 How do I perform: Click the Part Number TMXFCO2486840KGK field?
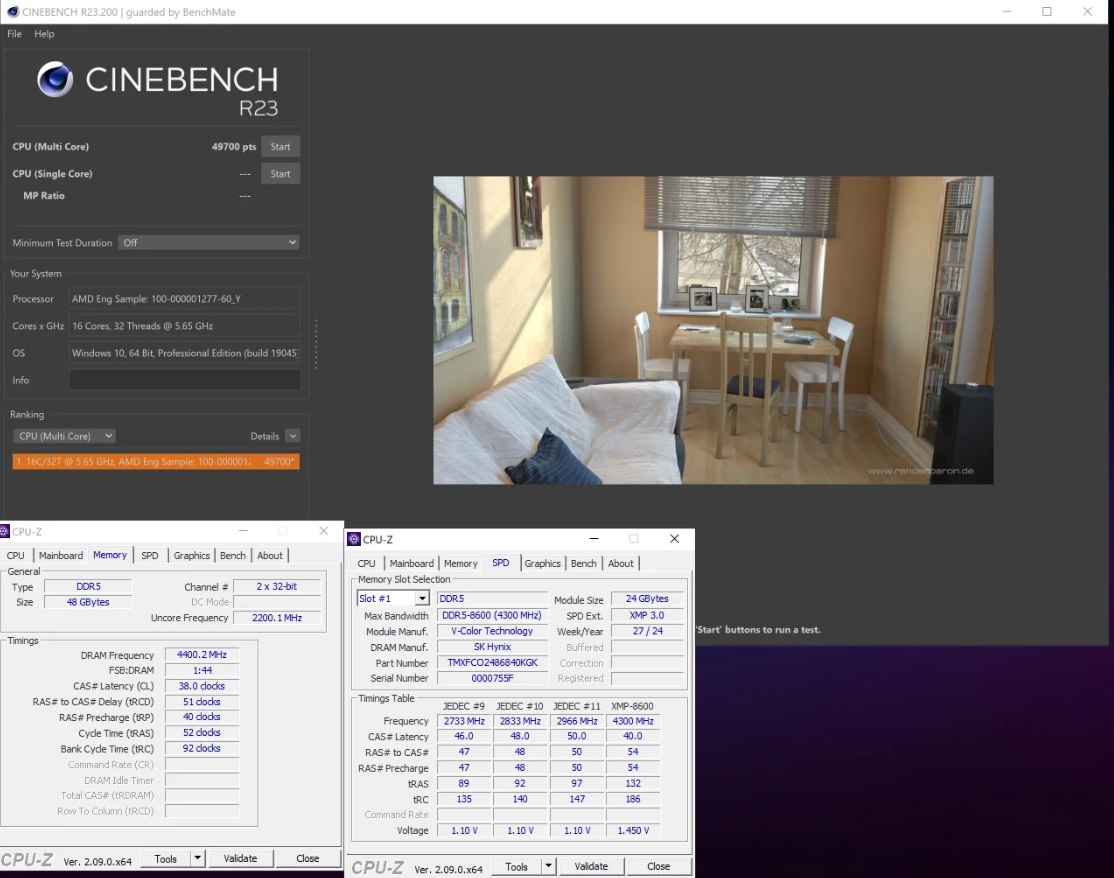click(492, 663)
